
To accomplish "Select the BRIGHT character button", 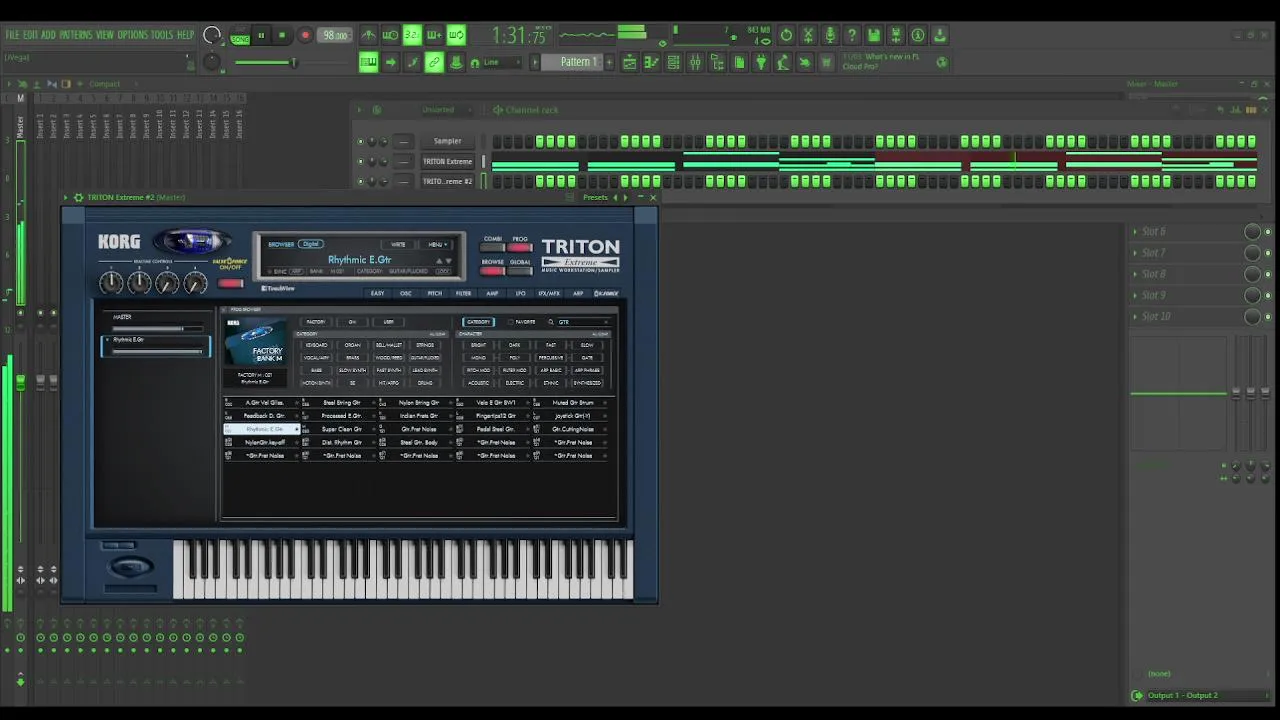I will click(478, 345).
